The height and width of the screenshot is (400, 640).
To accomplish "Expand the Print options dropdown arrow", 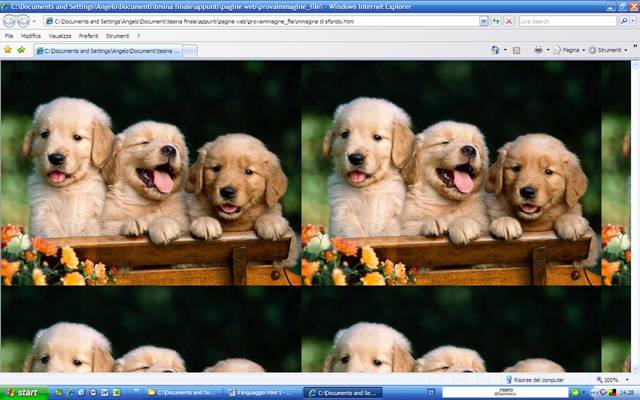I will 548,50.
